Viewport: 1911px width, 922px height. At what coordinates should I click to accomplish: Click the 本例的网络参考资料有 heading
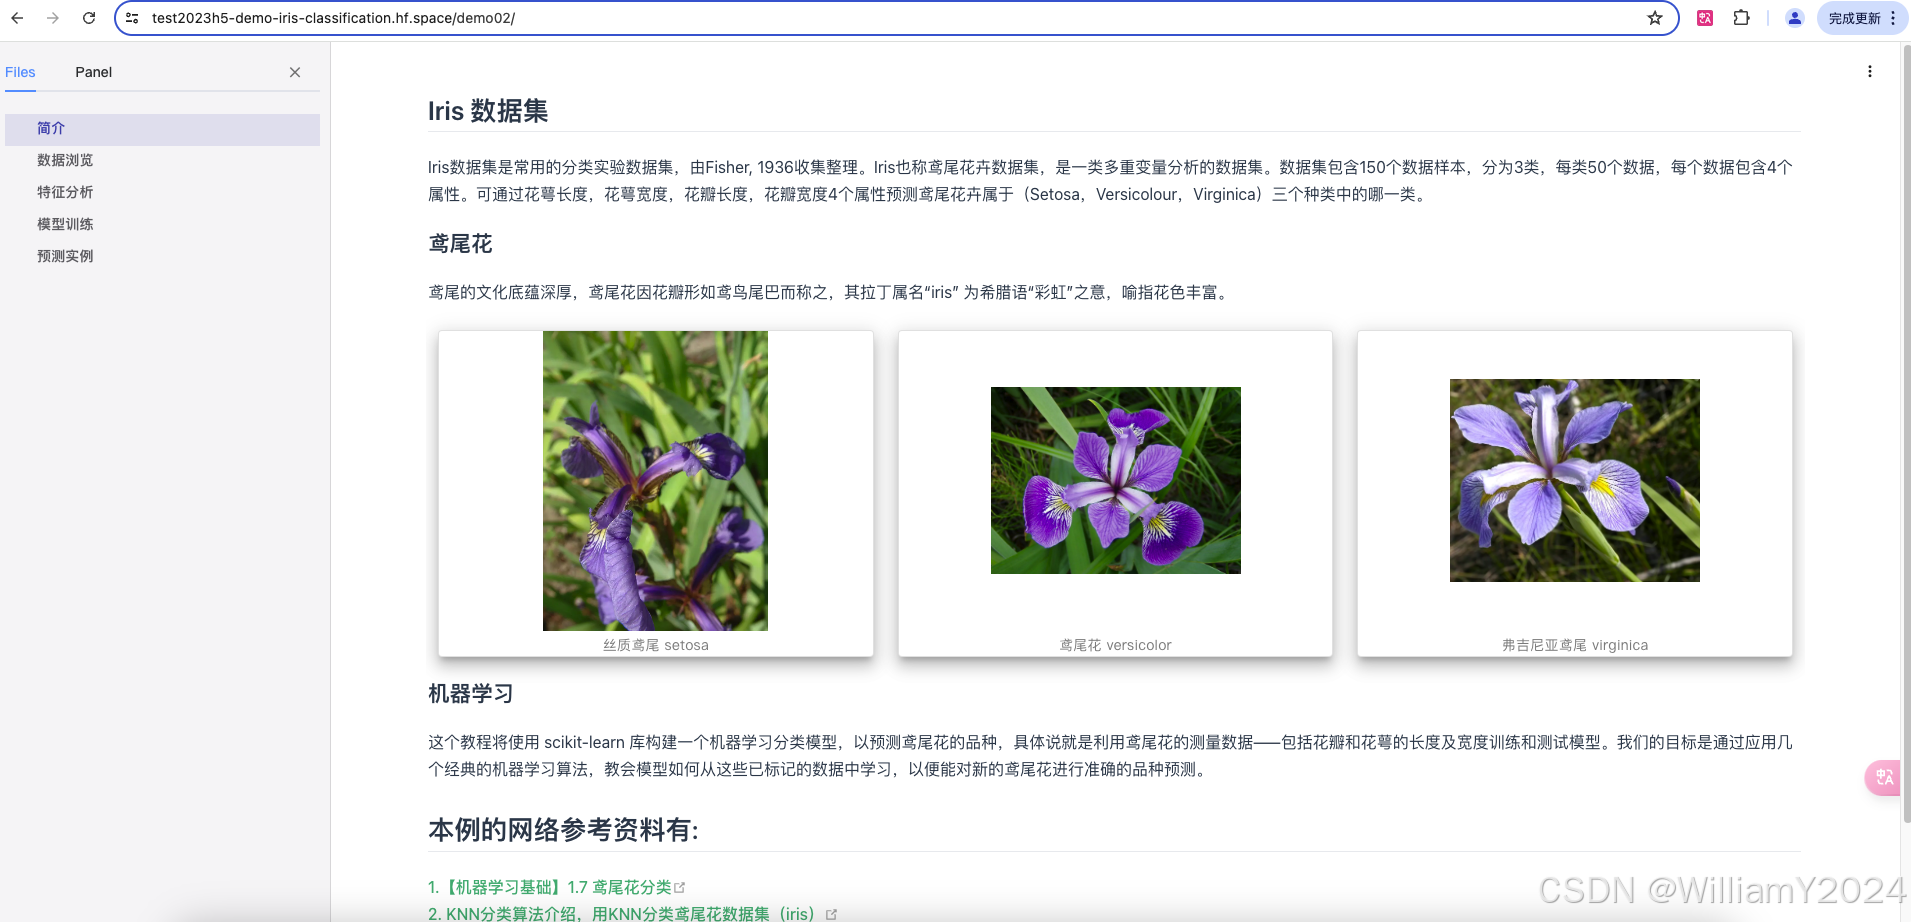click(x=563, y=830)
